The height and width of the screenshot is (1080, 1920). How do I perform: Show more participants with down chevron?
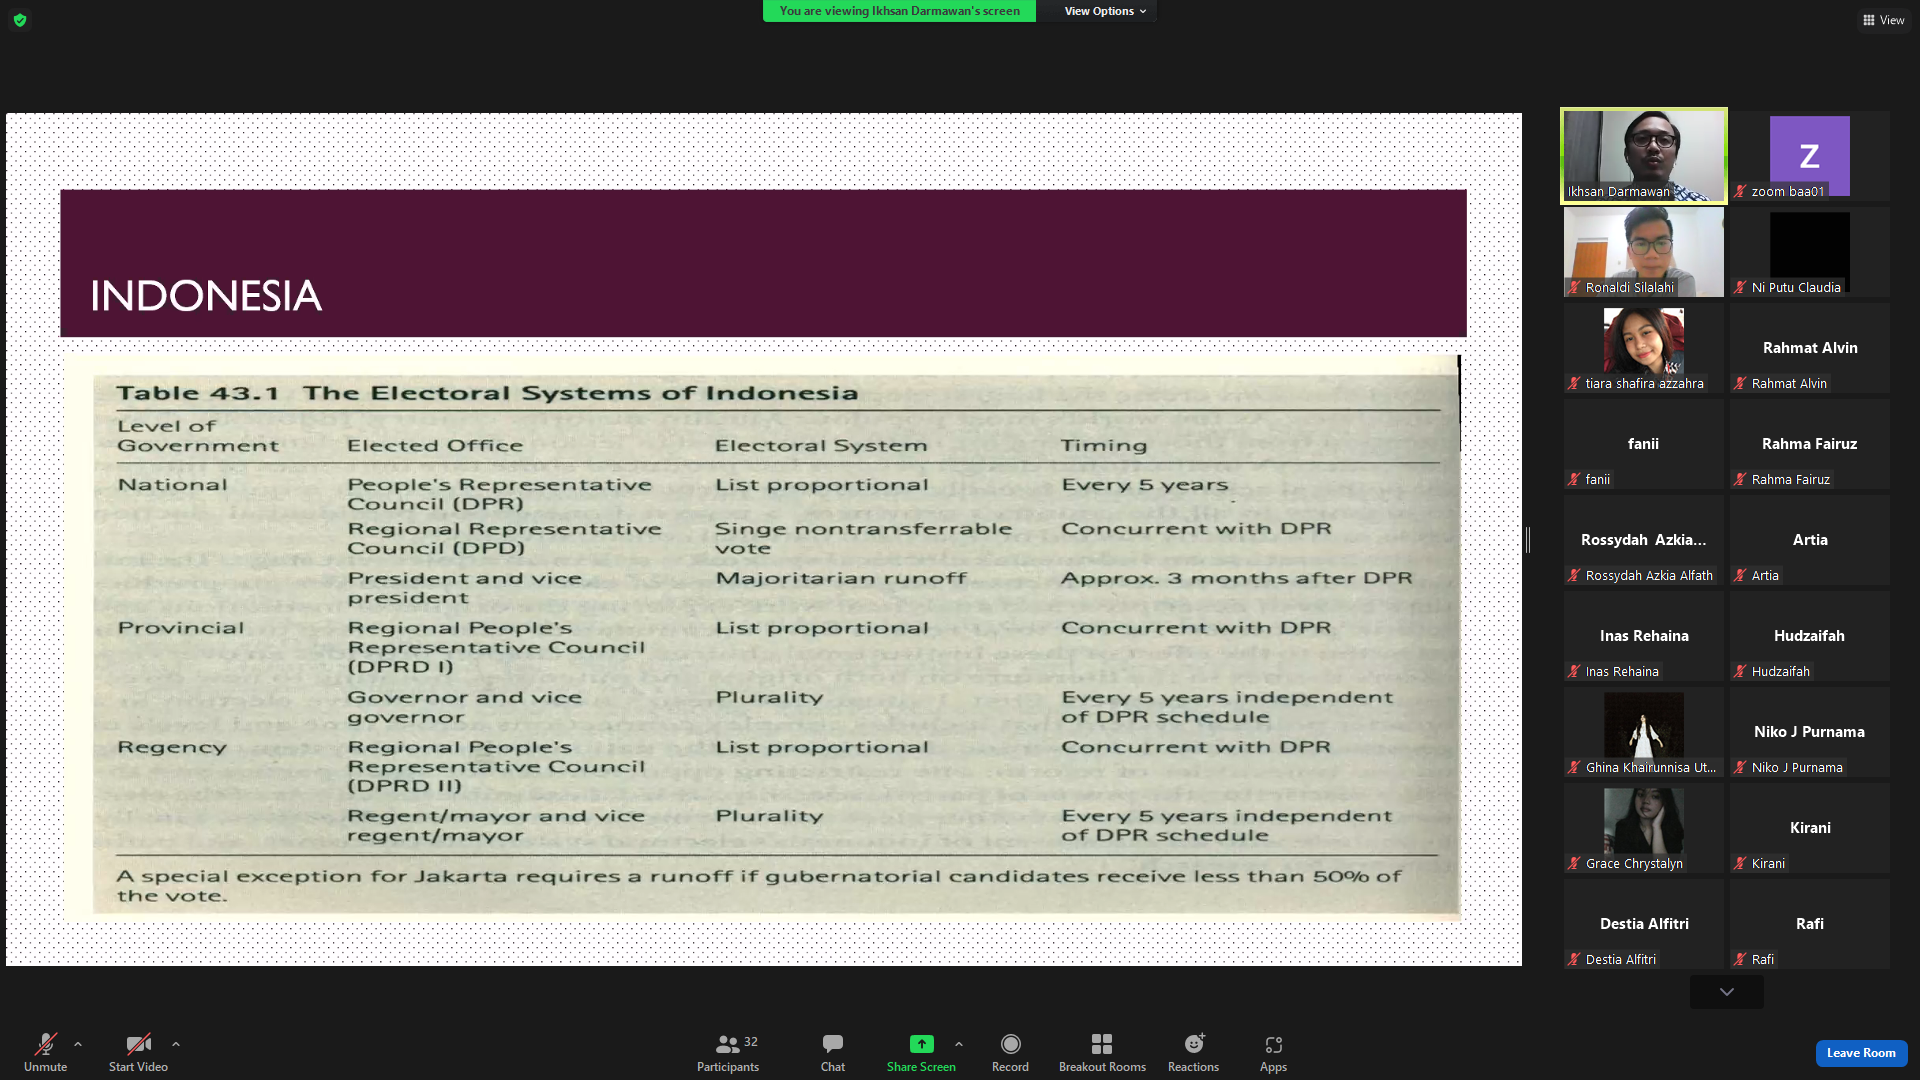[x=1727, y=992]
